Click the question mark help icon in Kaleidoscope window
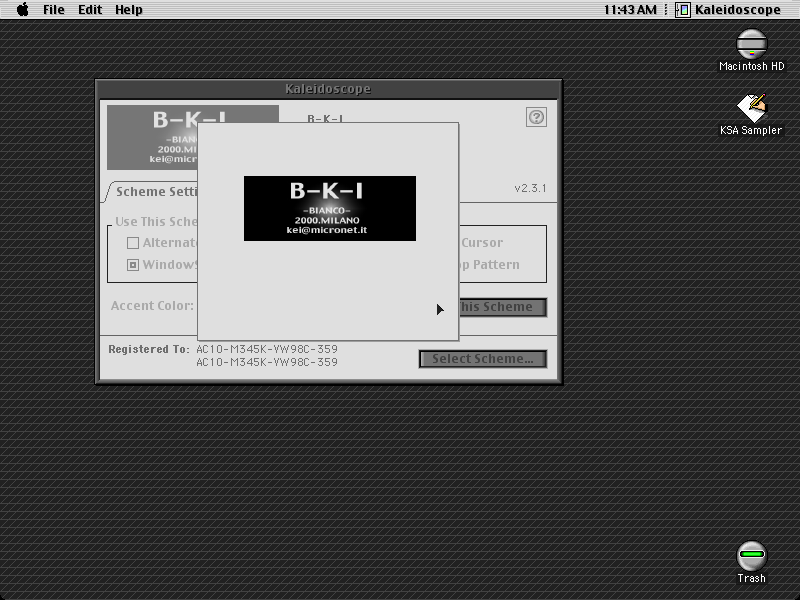 (536, 117)
